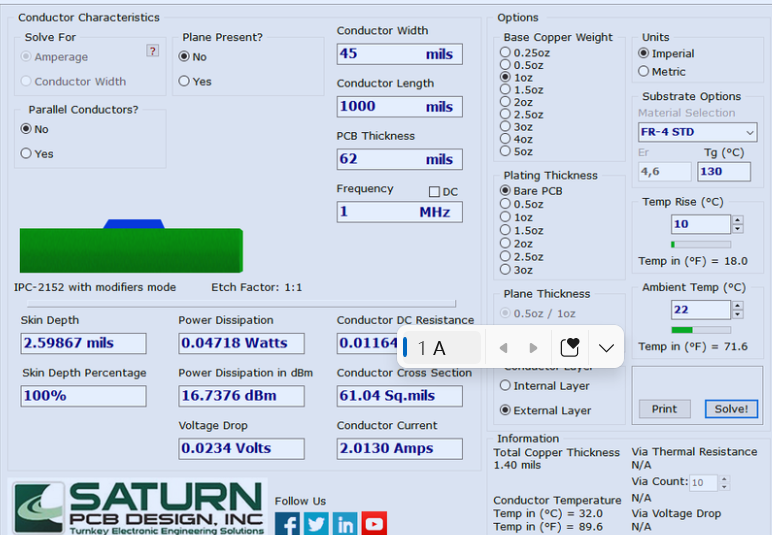Screen dimensions: 772x535
Task: Click the Saturn PCB Design logo
Action: (139, 507)
